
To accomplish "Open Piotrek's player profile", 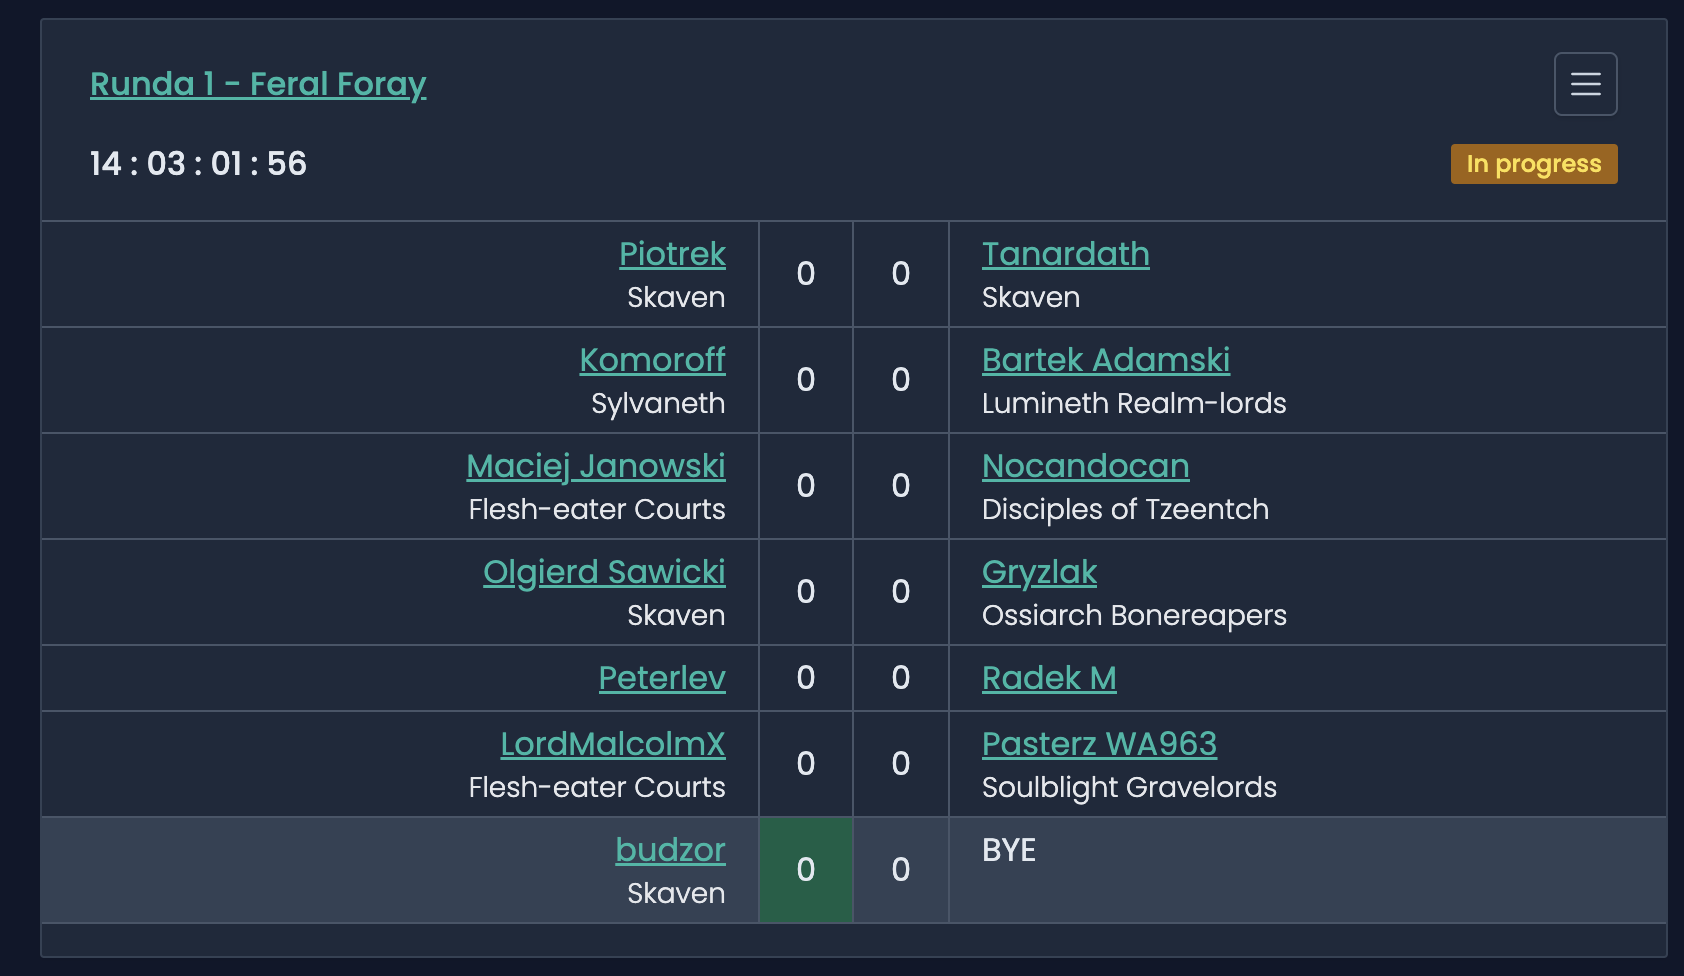I will tap(672, 254).
